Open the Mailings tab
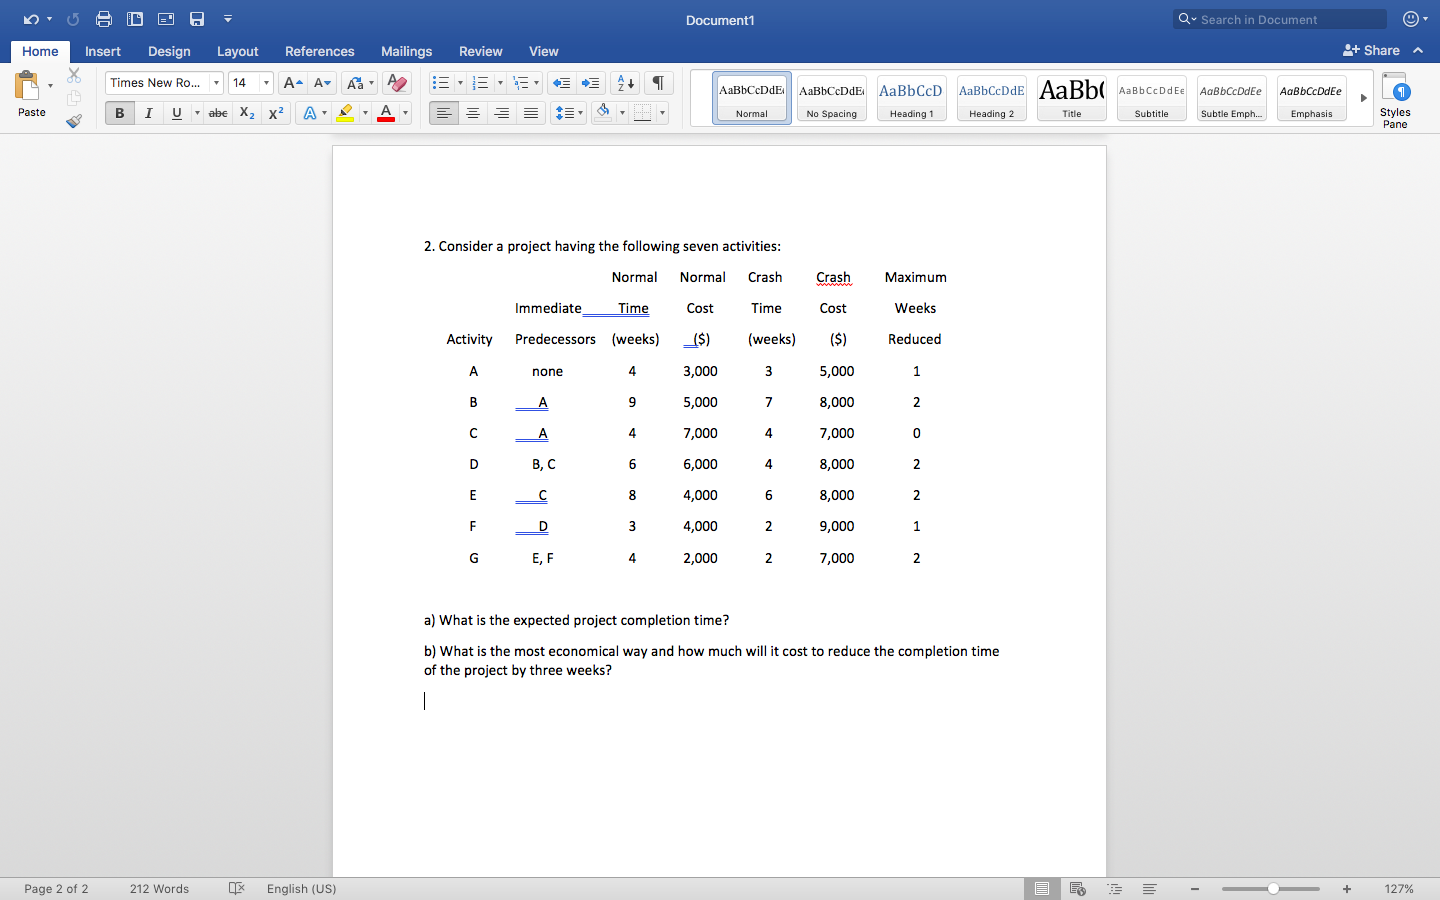1440x900 pixels. pyautogui.click(x=406, y=51)
